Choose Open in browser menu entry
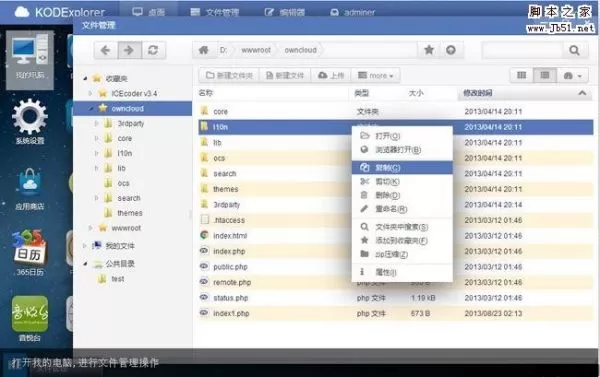 (x=402, y=150)
